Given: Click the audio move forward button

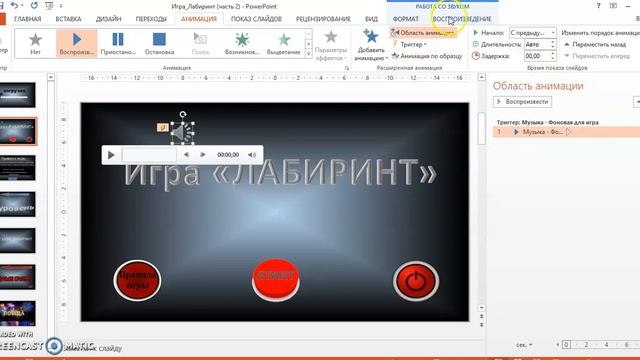Looking at the screenshot, I should [202, 155].
